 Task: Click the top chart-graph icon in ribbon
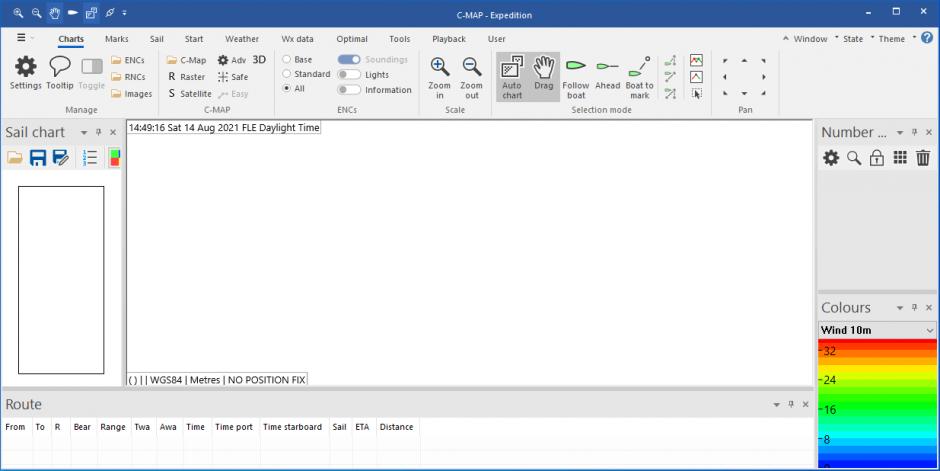click(x=696, y=60)
